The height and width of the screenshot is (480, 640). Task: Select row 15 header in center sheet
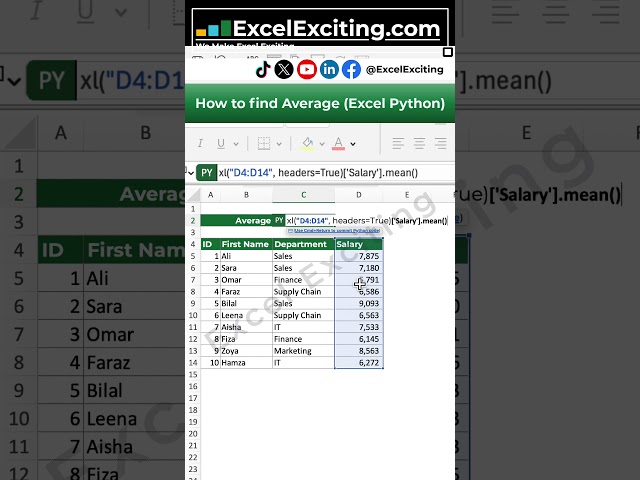point(193,374)
